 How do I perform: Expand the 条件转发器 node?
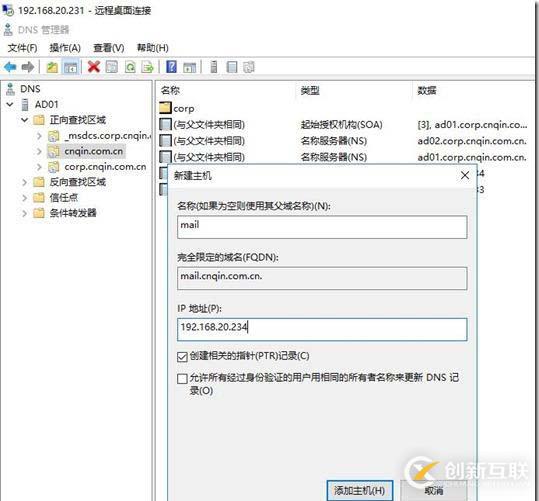coord(24,213)
